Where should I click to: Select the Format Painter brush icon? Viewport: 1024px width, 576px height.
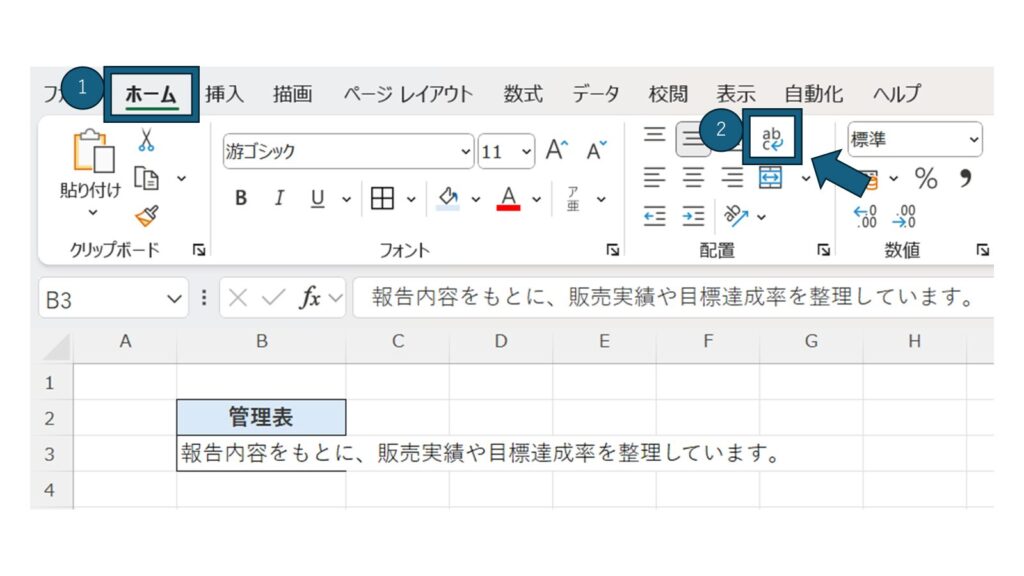(x=147, y=214)
